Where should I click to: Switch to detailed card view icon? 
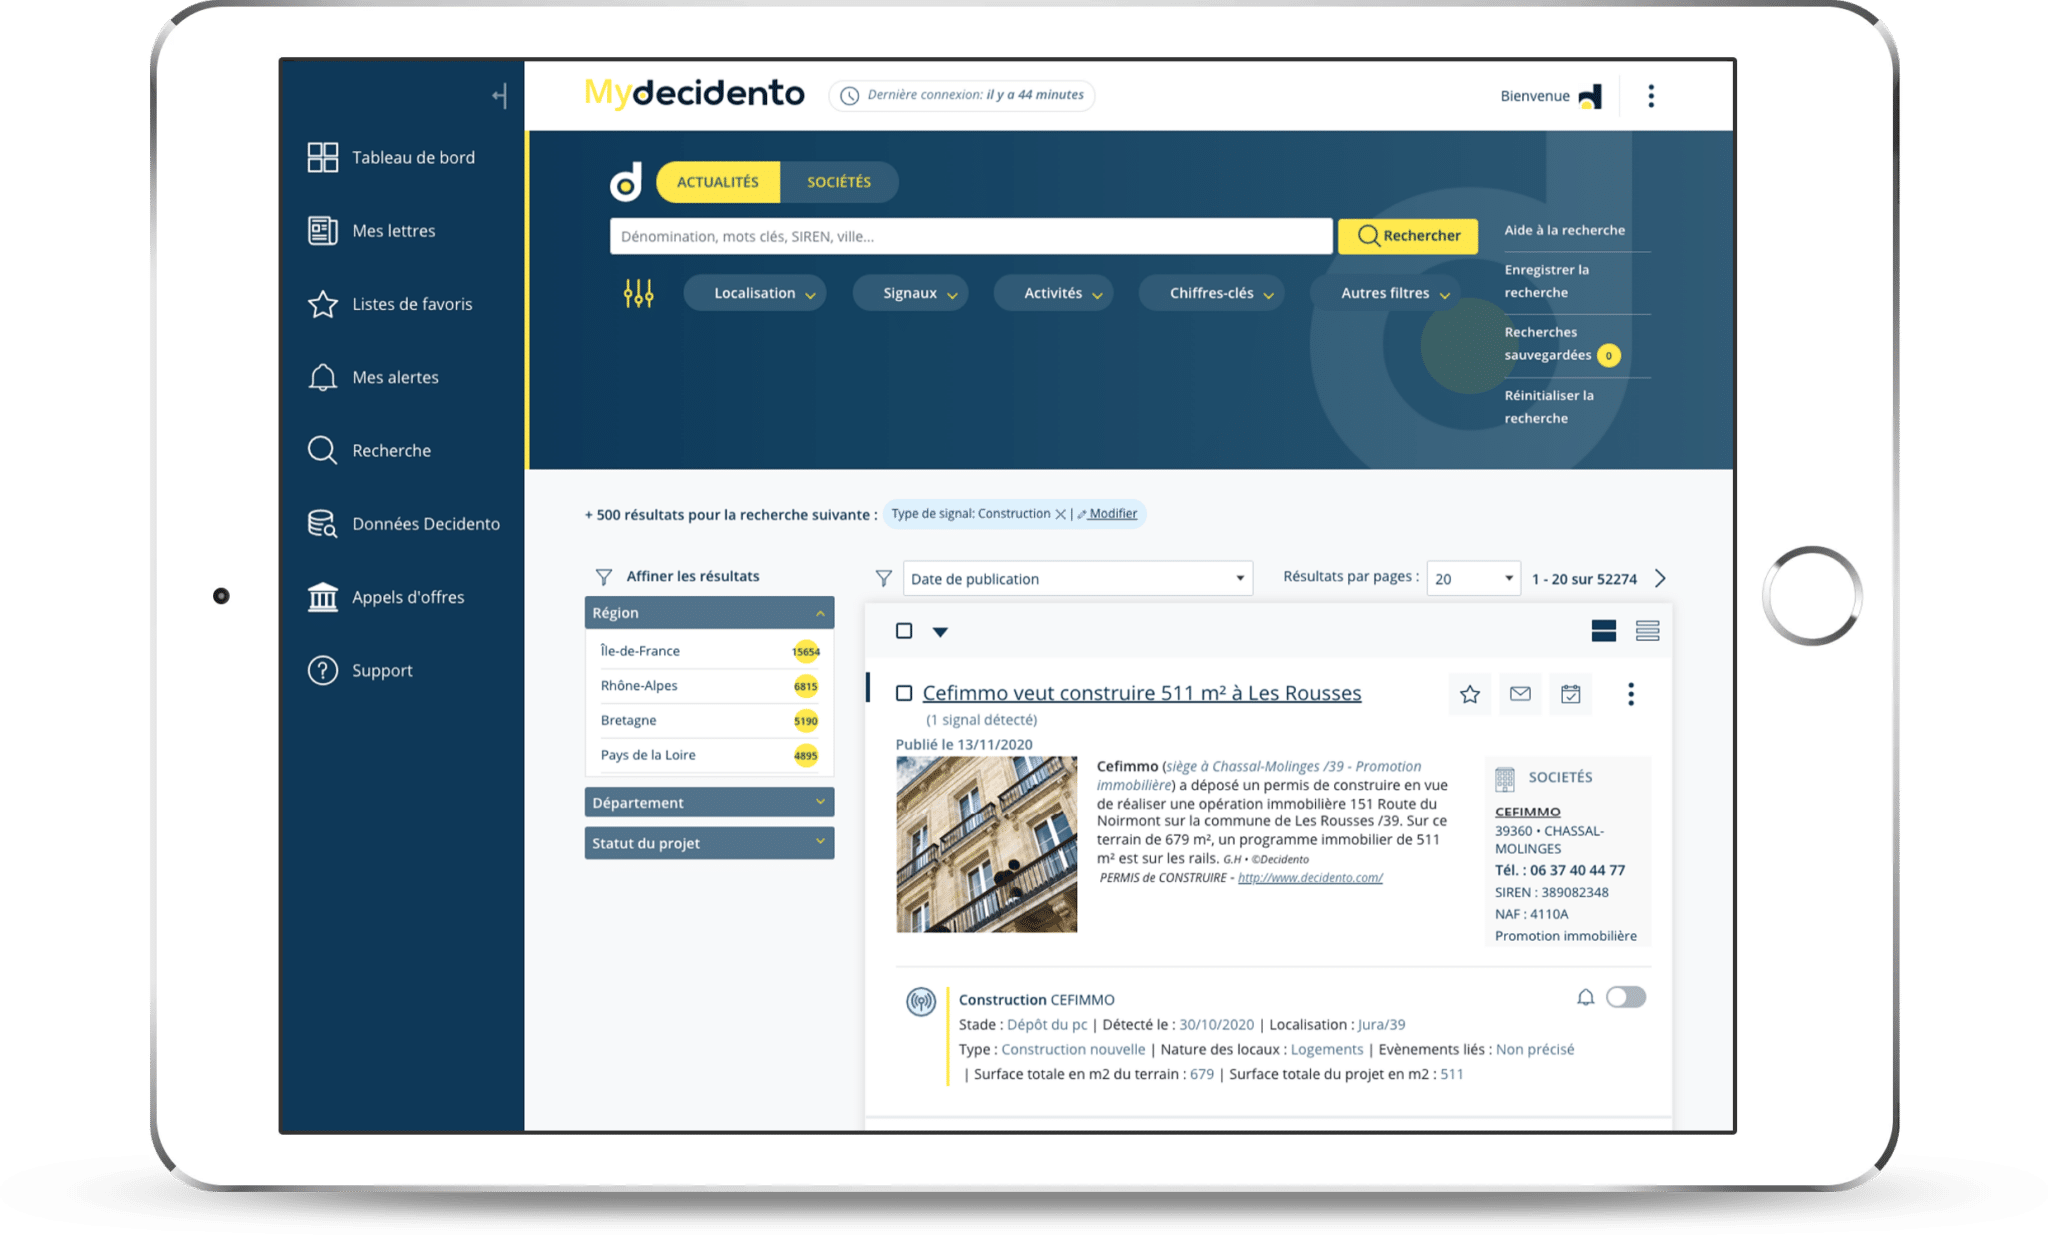click(1603, 631)
